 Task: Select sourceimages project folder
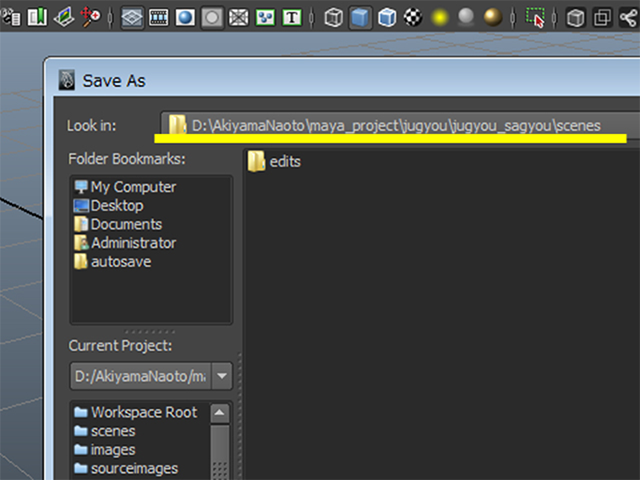pyautogui.click(x=126, y=469)
